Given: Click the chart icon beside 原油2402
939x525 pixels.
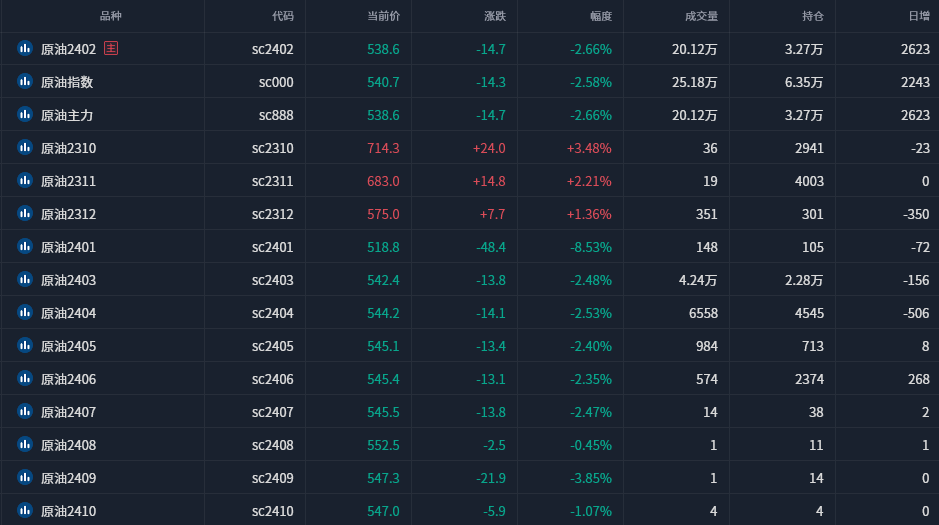Looking at the screenshot, I should (25, 49).
